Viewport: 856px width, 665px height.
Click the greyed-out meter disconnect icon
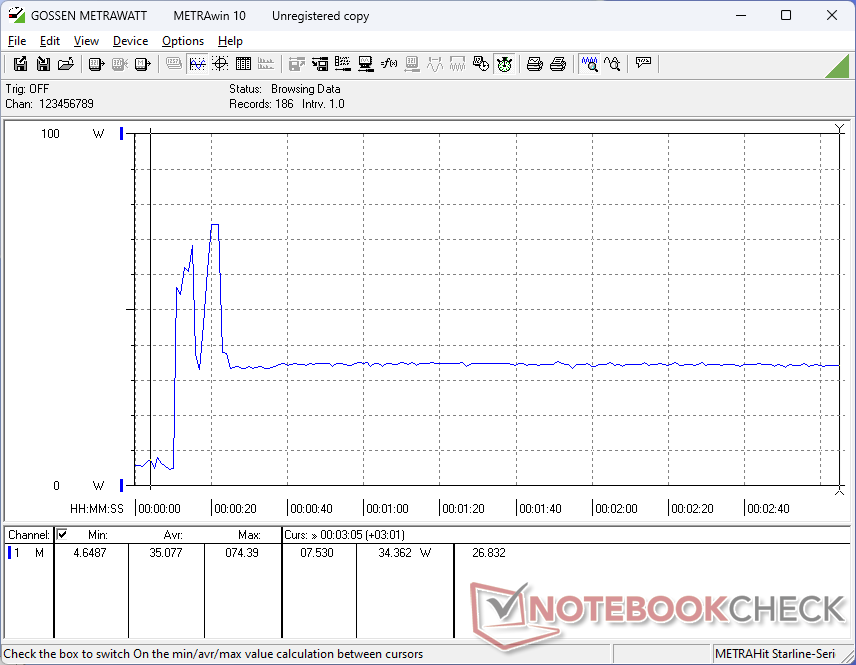[120, 64]
